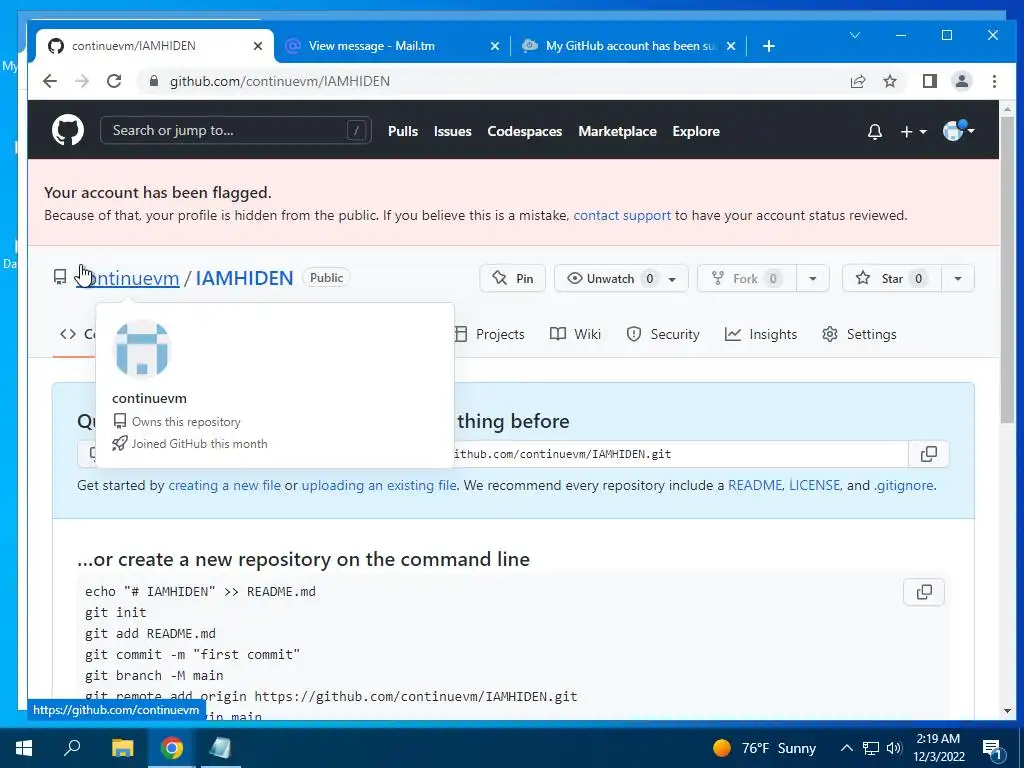
Task: Open the LICENSE link
Action: (x=814, y=485)
